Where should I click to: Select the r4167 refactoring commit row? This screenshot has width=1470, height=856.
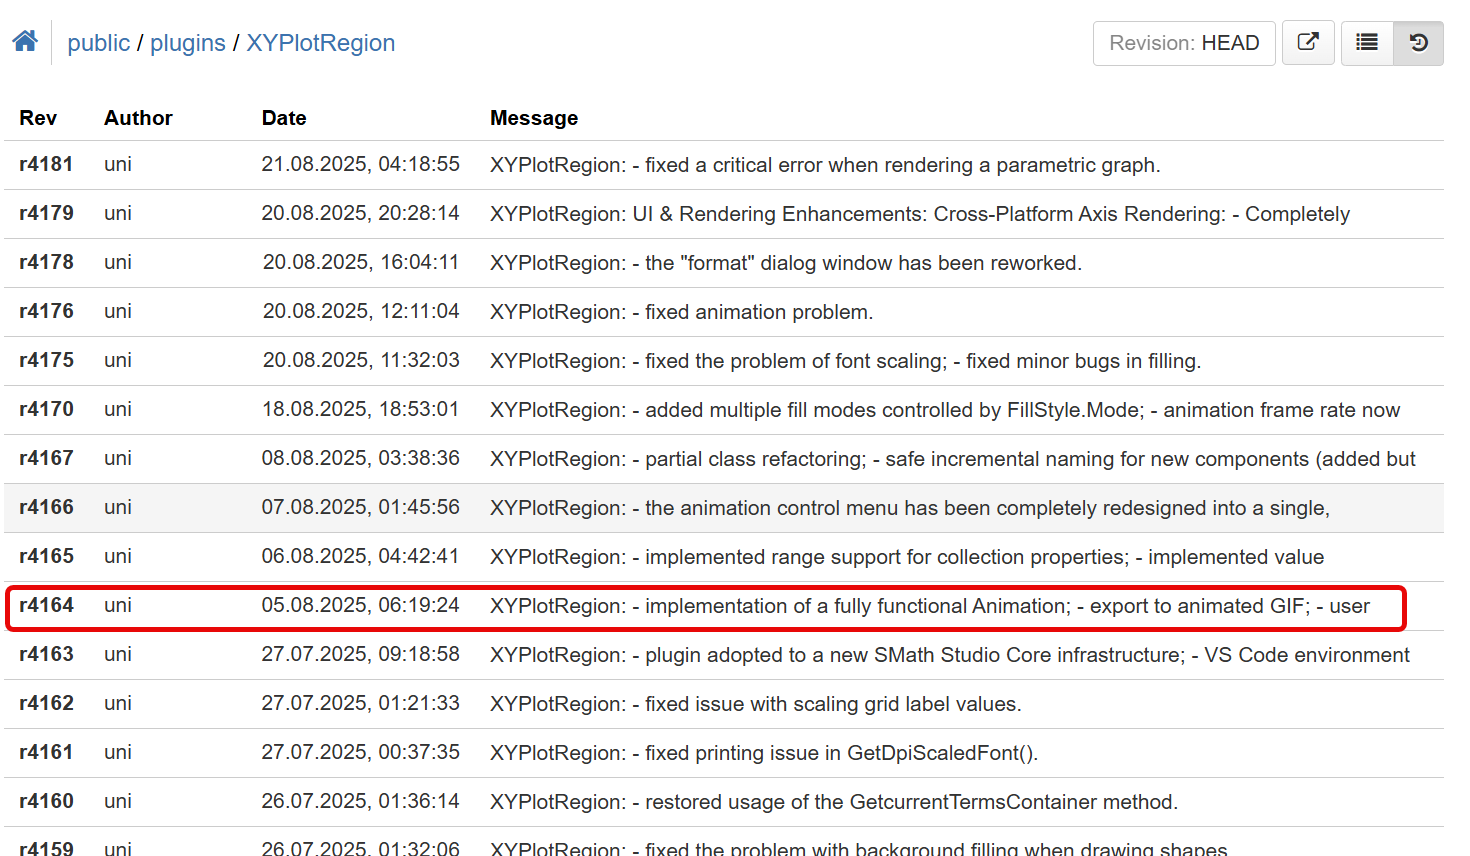click(x=46, y=458)
